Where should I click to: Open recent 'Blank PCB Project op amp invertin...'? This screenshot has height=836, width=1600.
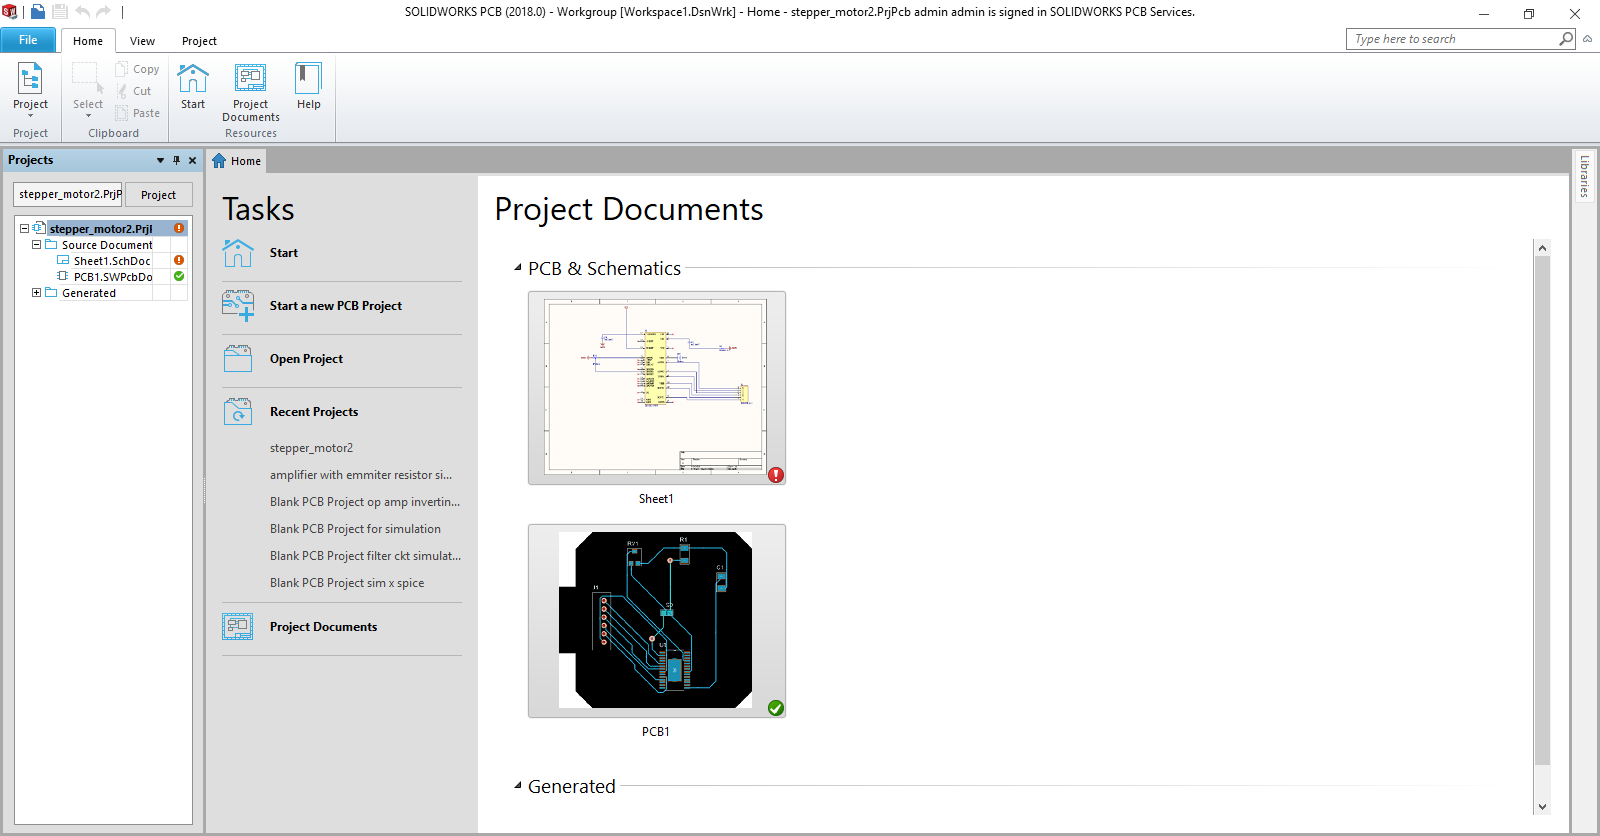(x=365, y=502)
